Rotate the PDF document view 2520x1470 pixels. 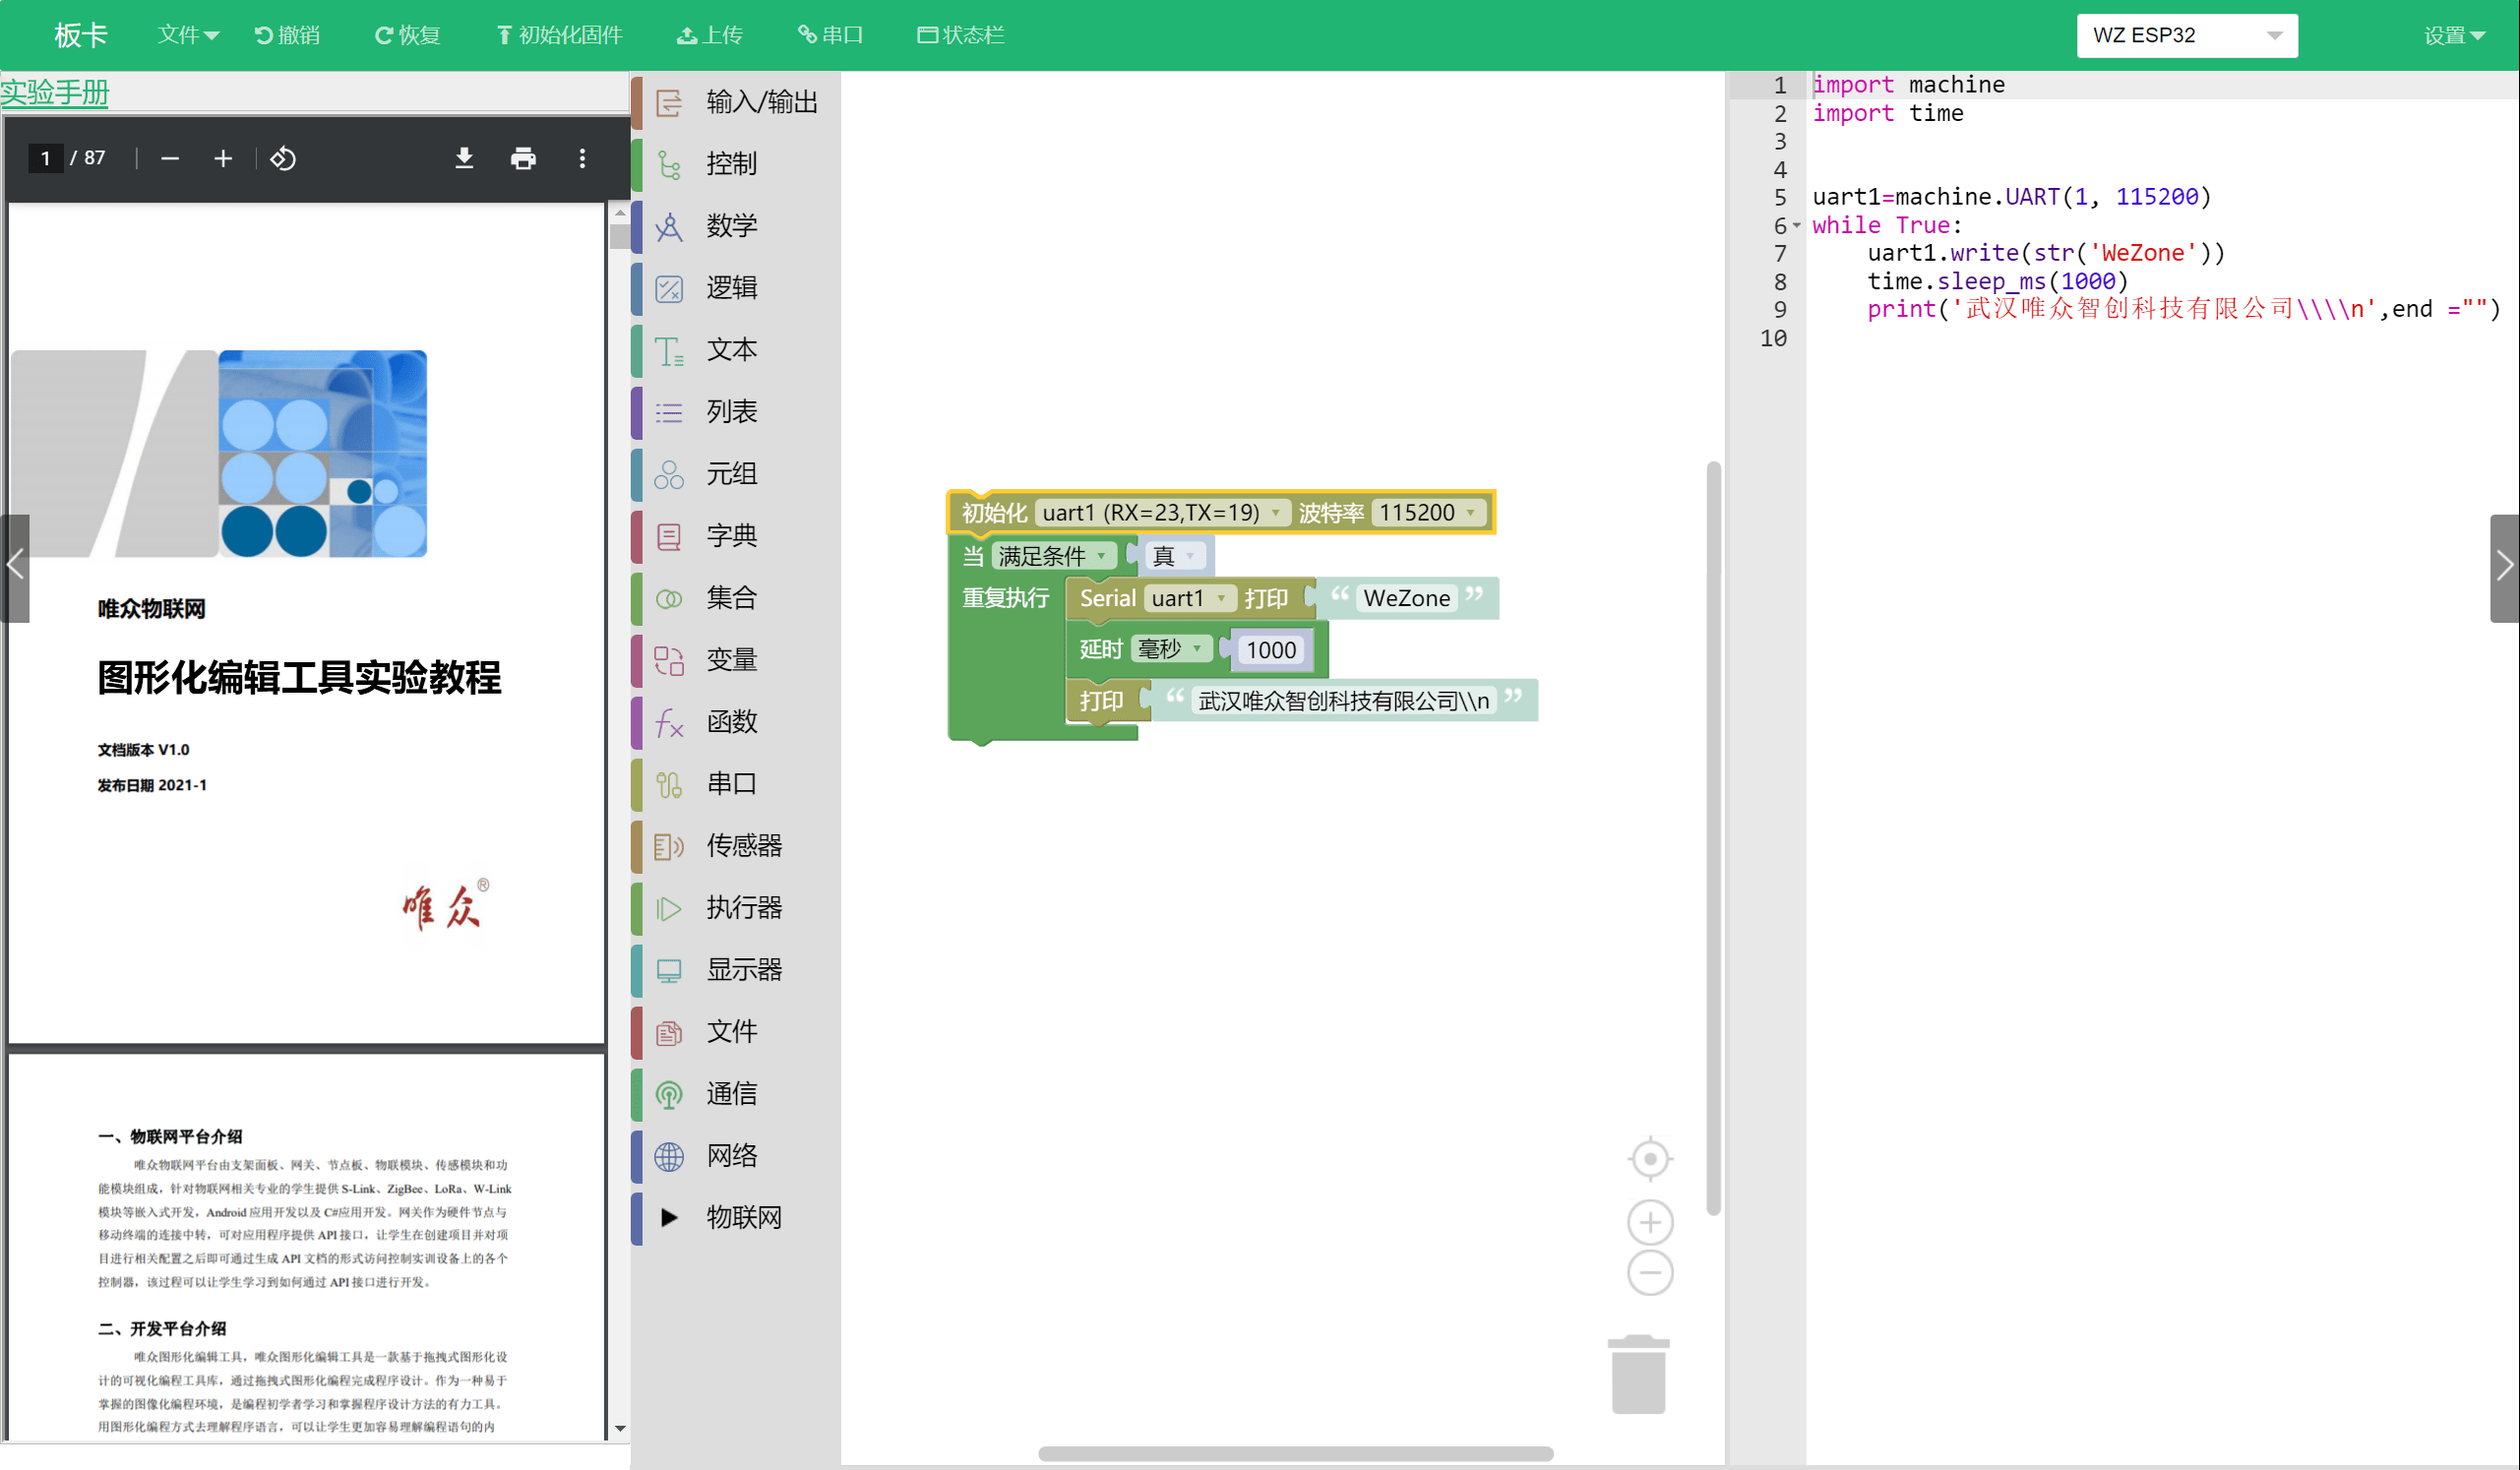[x=283, y=158]
